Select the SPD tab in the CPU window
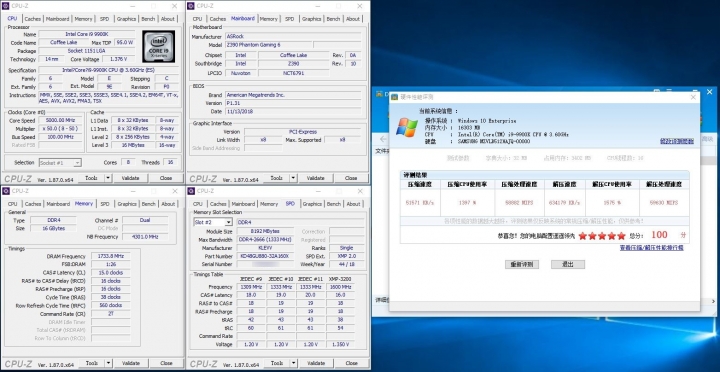Viewport: 720px width, 372px height. [x=105, y=19]
